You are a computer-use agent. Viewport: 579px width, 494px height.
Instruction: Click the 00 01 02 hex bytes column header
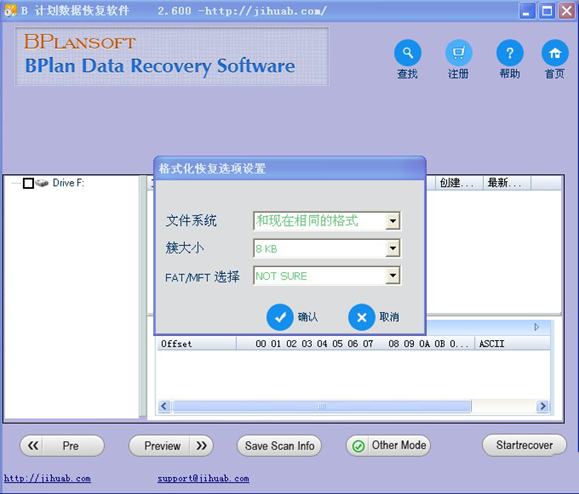pyautogui.click(x=355, y=344)
